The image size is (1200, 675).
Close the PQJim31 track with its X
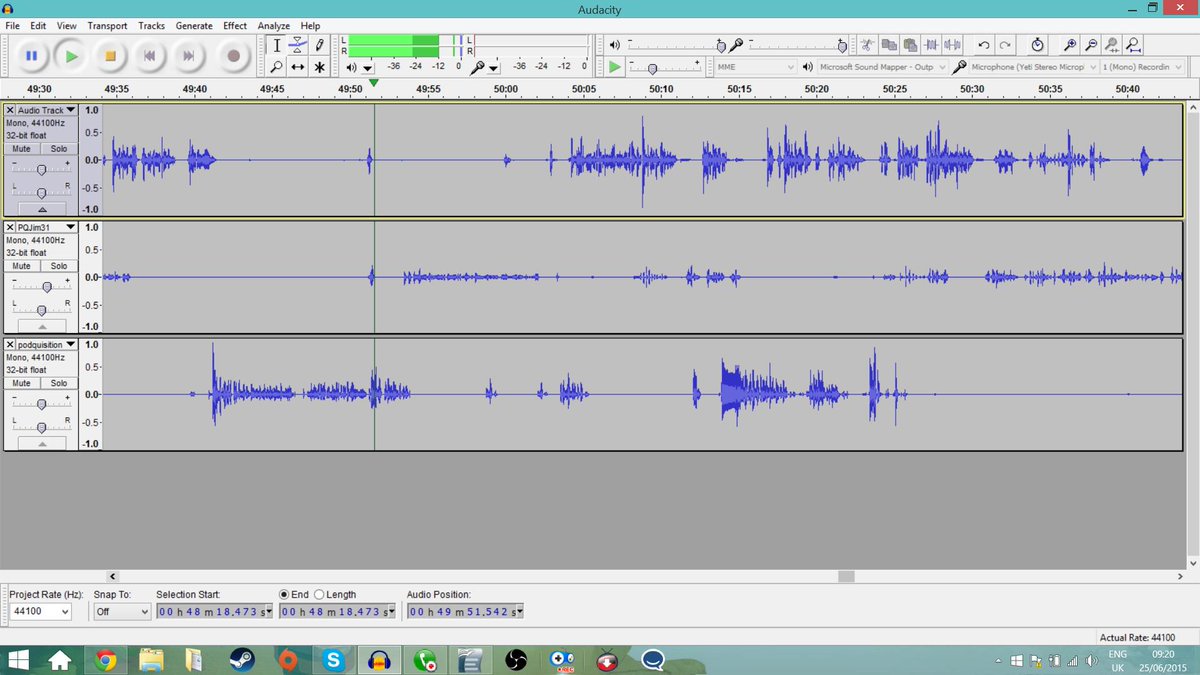tap(10, 227)
